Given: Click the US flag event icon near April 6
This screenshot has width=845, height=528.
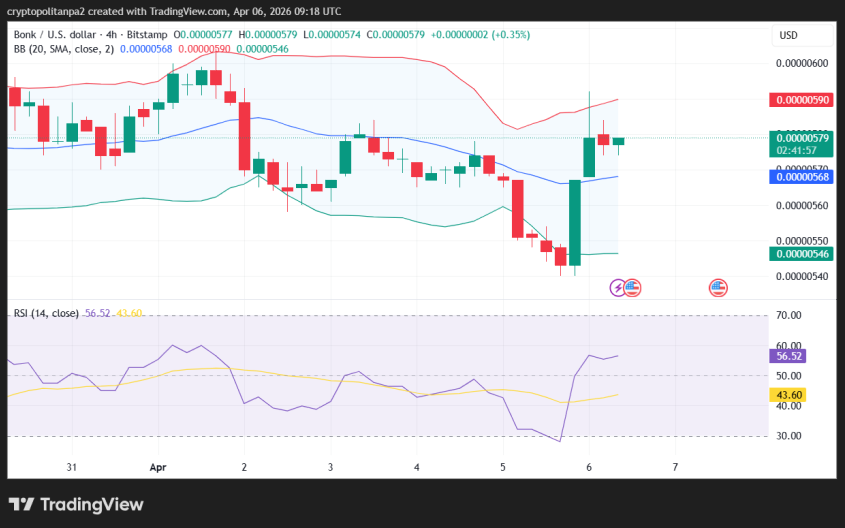Looking at the screenshot, I should pyautogui.click(x=632, y=288).
